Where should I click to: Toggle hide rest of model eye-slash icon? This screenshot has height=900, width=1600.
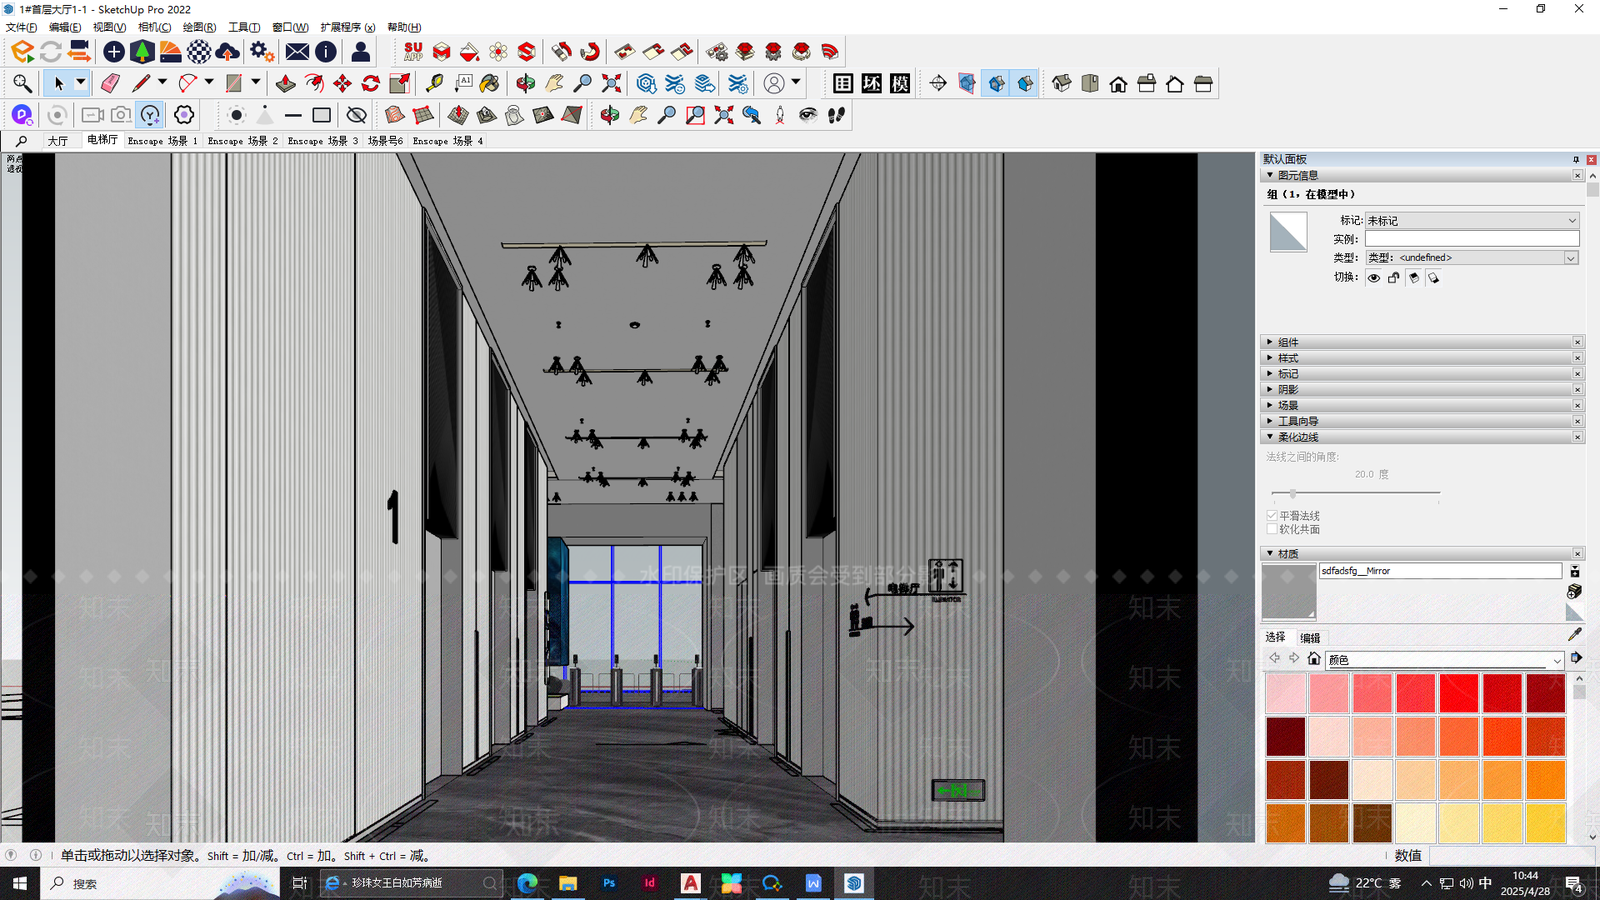tap(356, 115)
